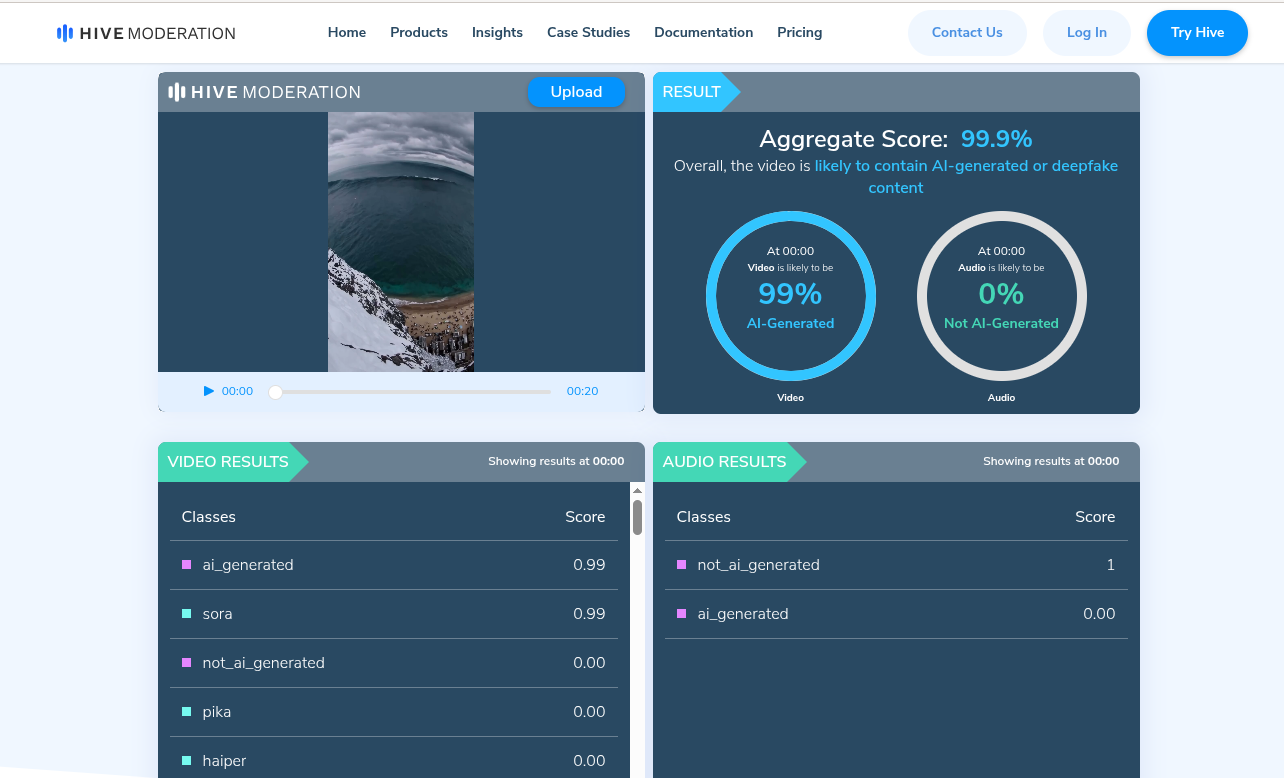Click the pika row in Video Results
This screenshot has height=778, width=1284.
(x=394, y=712)
